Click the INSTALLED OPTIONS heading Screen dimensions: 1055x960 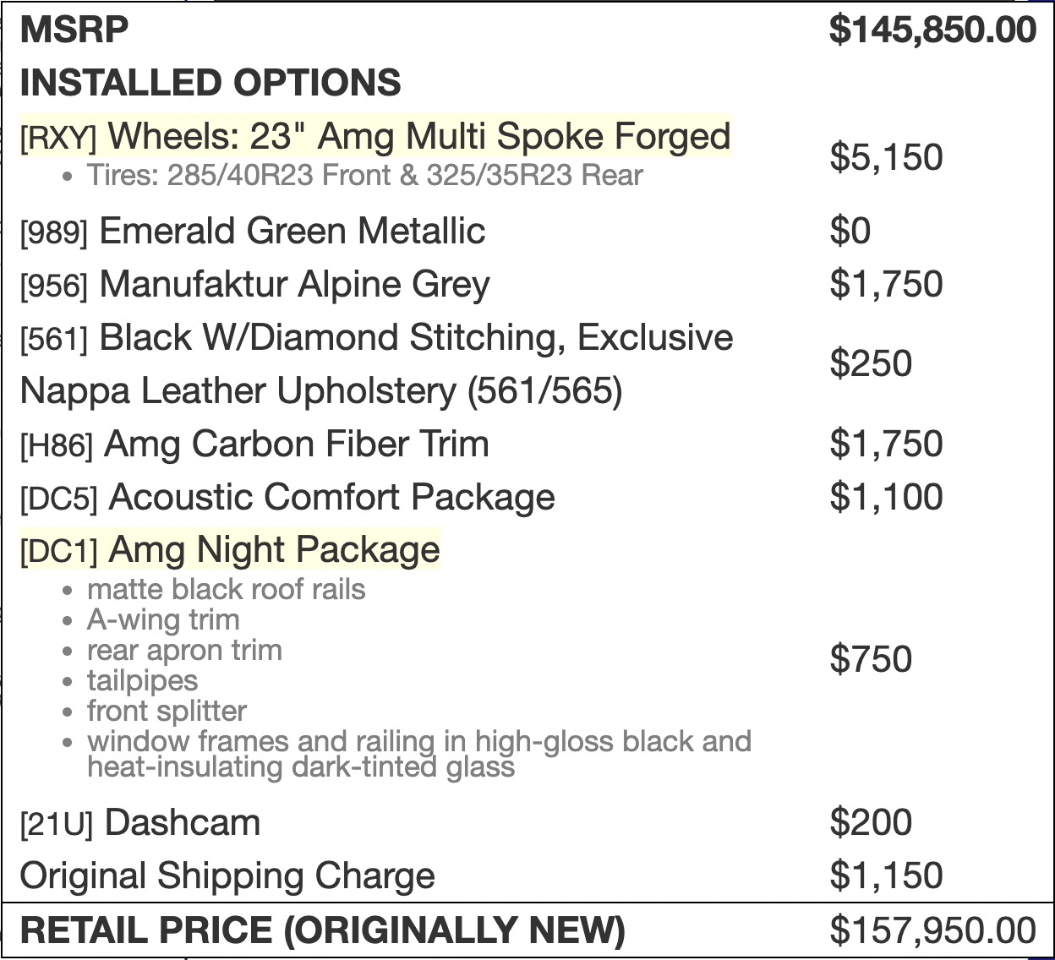coord(210,83)
